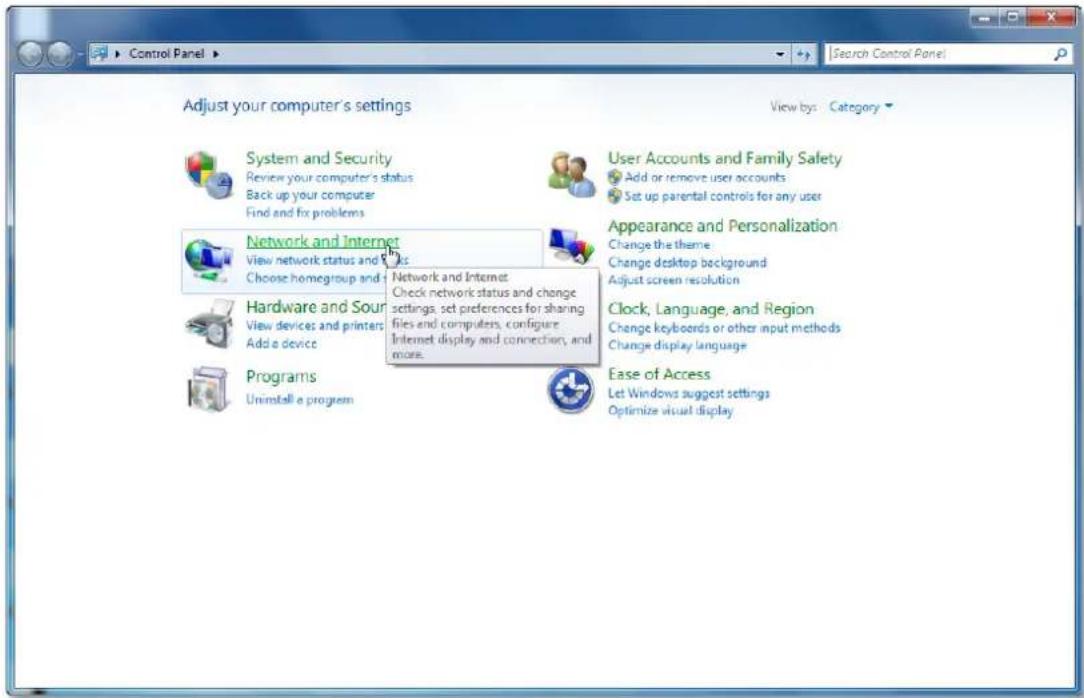Click Set up parental controls for any user
The height and width of the screenshot is (698, 1084).
coord(722,196)
